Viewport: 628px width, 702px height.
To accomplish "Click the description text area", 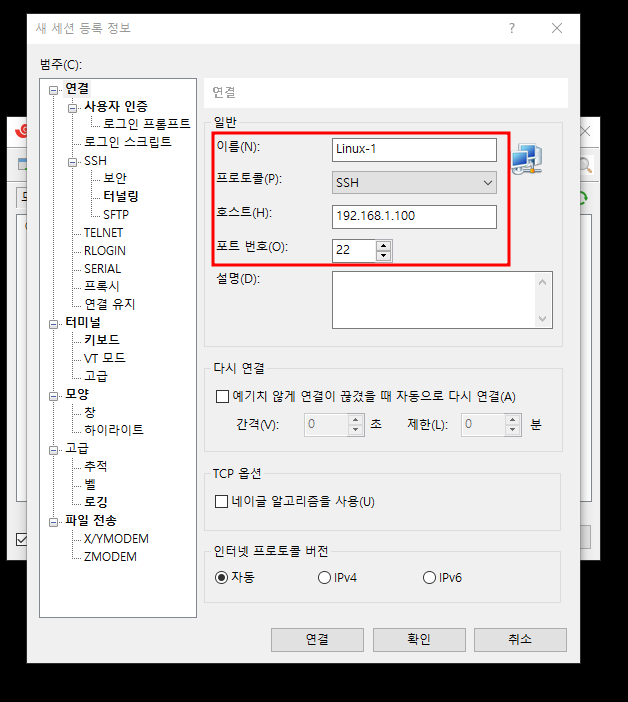I will [x=433, y=300].
